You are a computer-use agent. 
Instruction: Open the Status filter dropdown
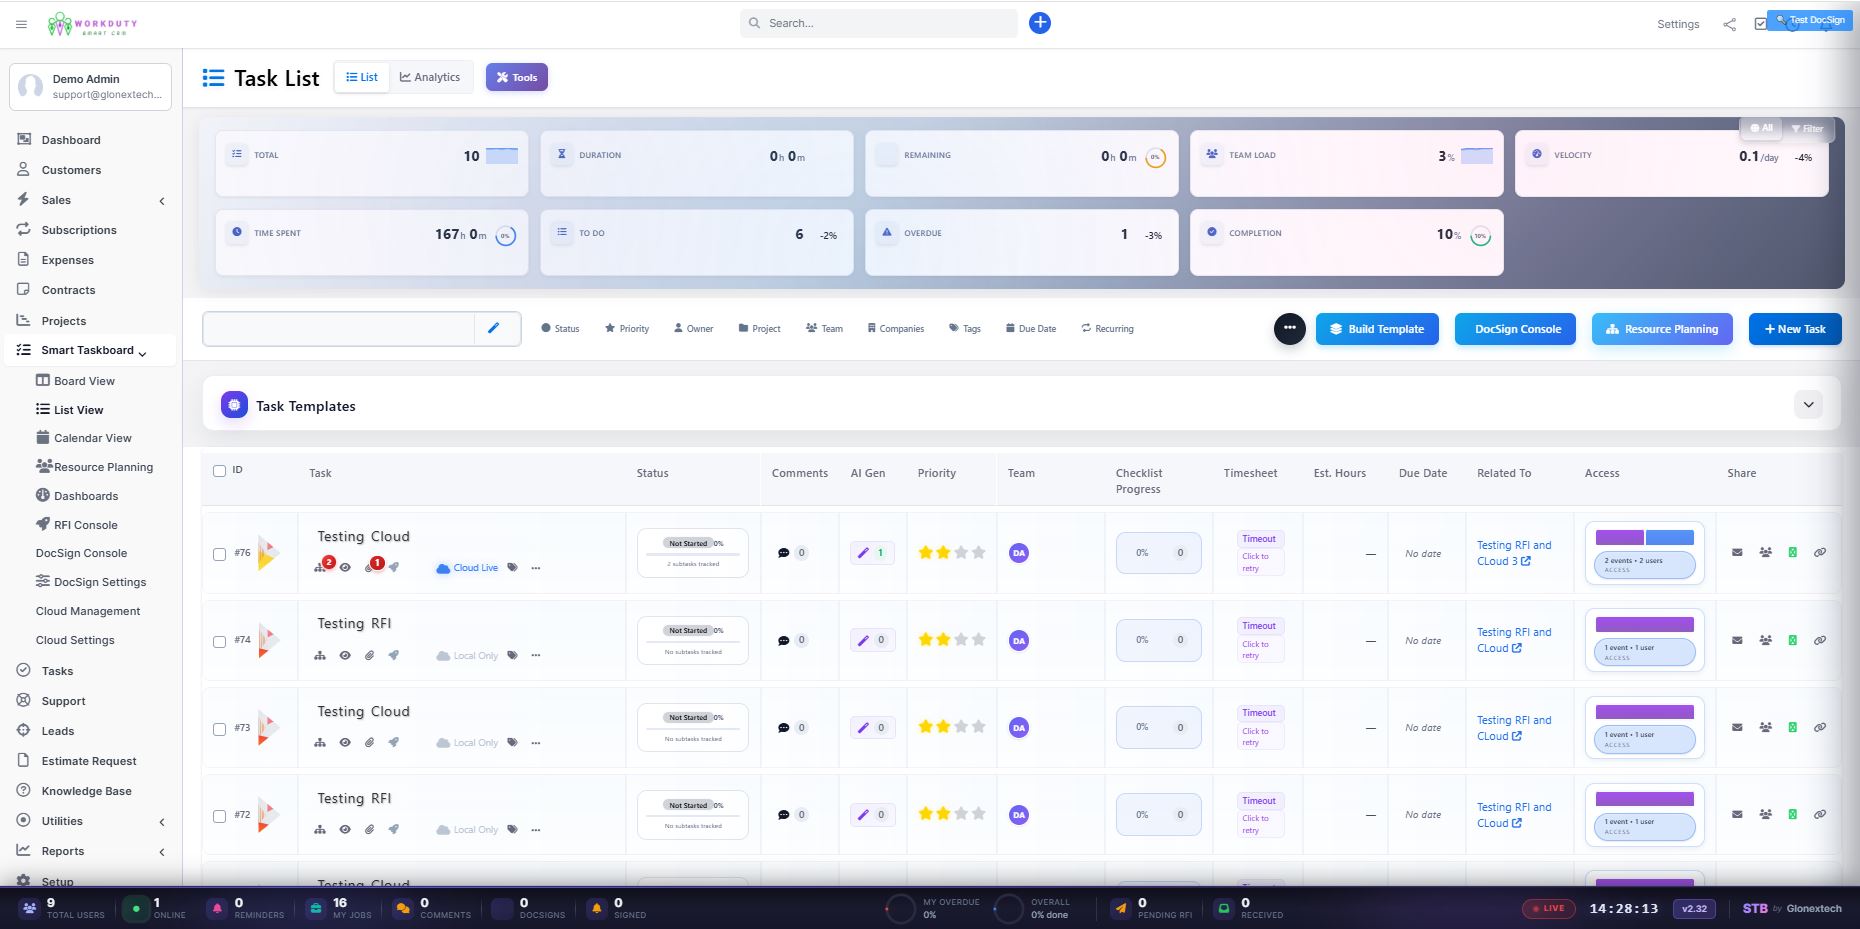click(x=560, y=329)
